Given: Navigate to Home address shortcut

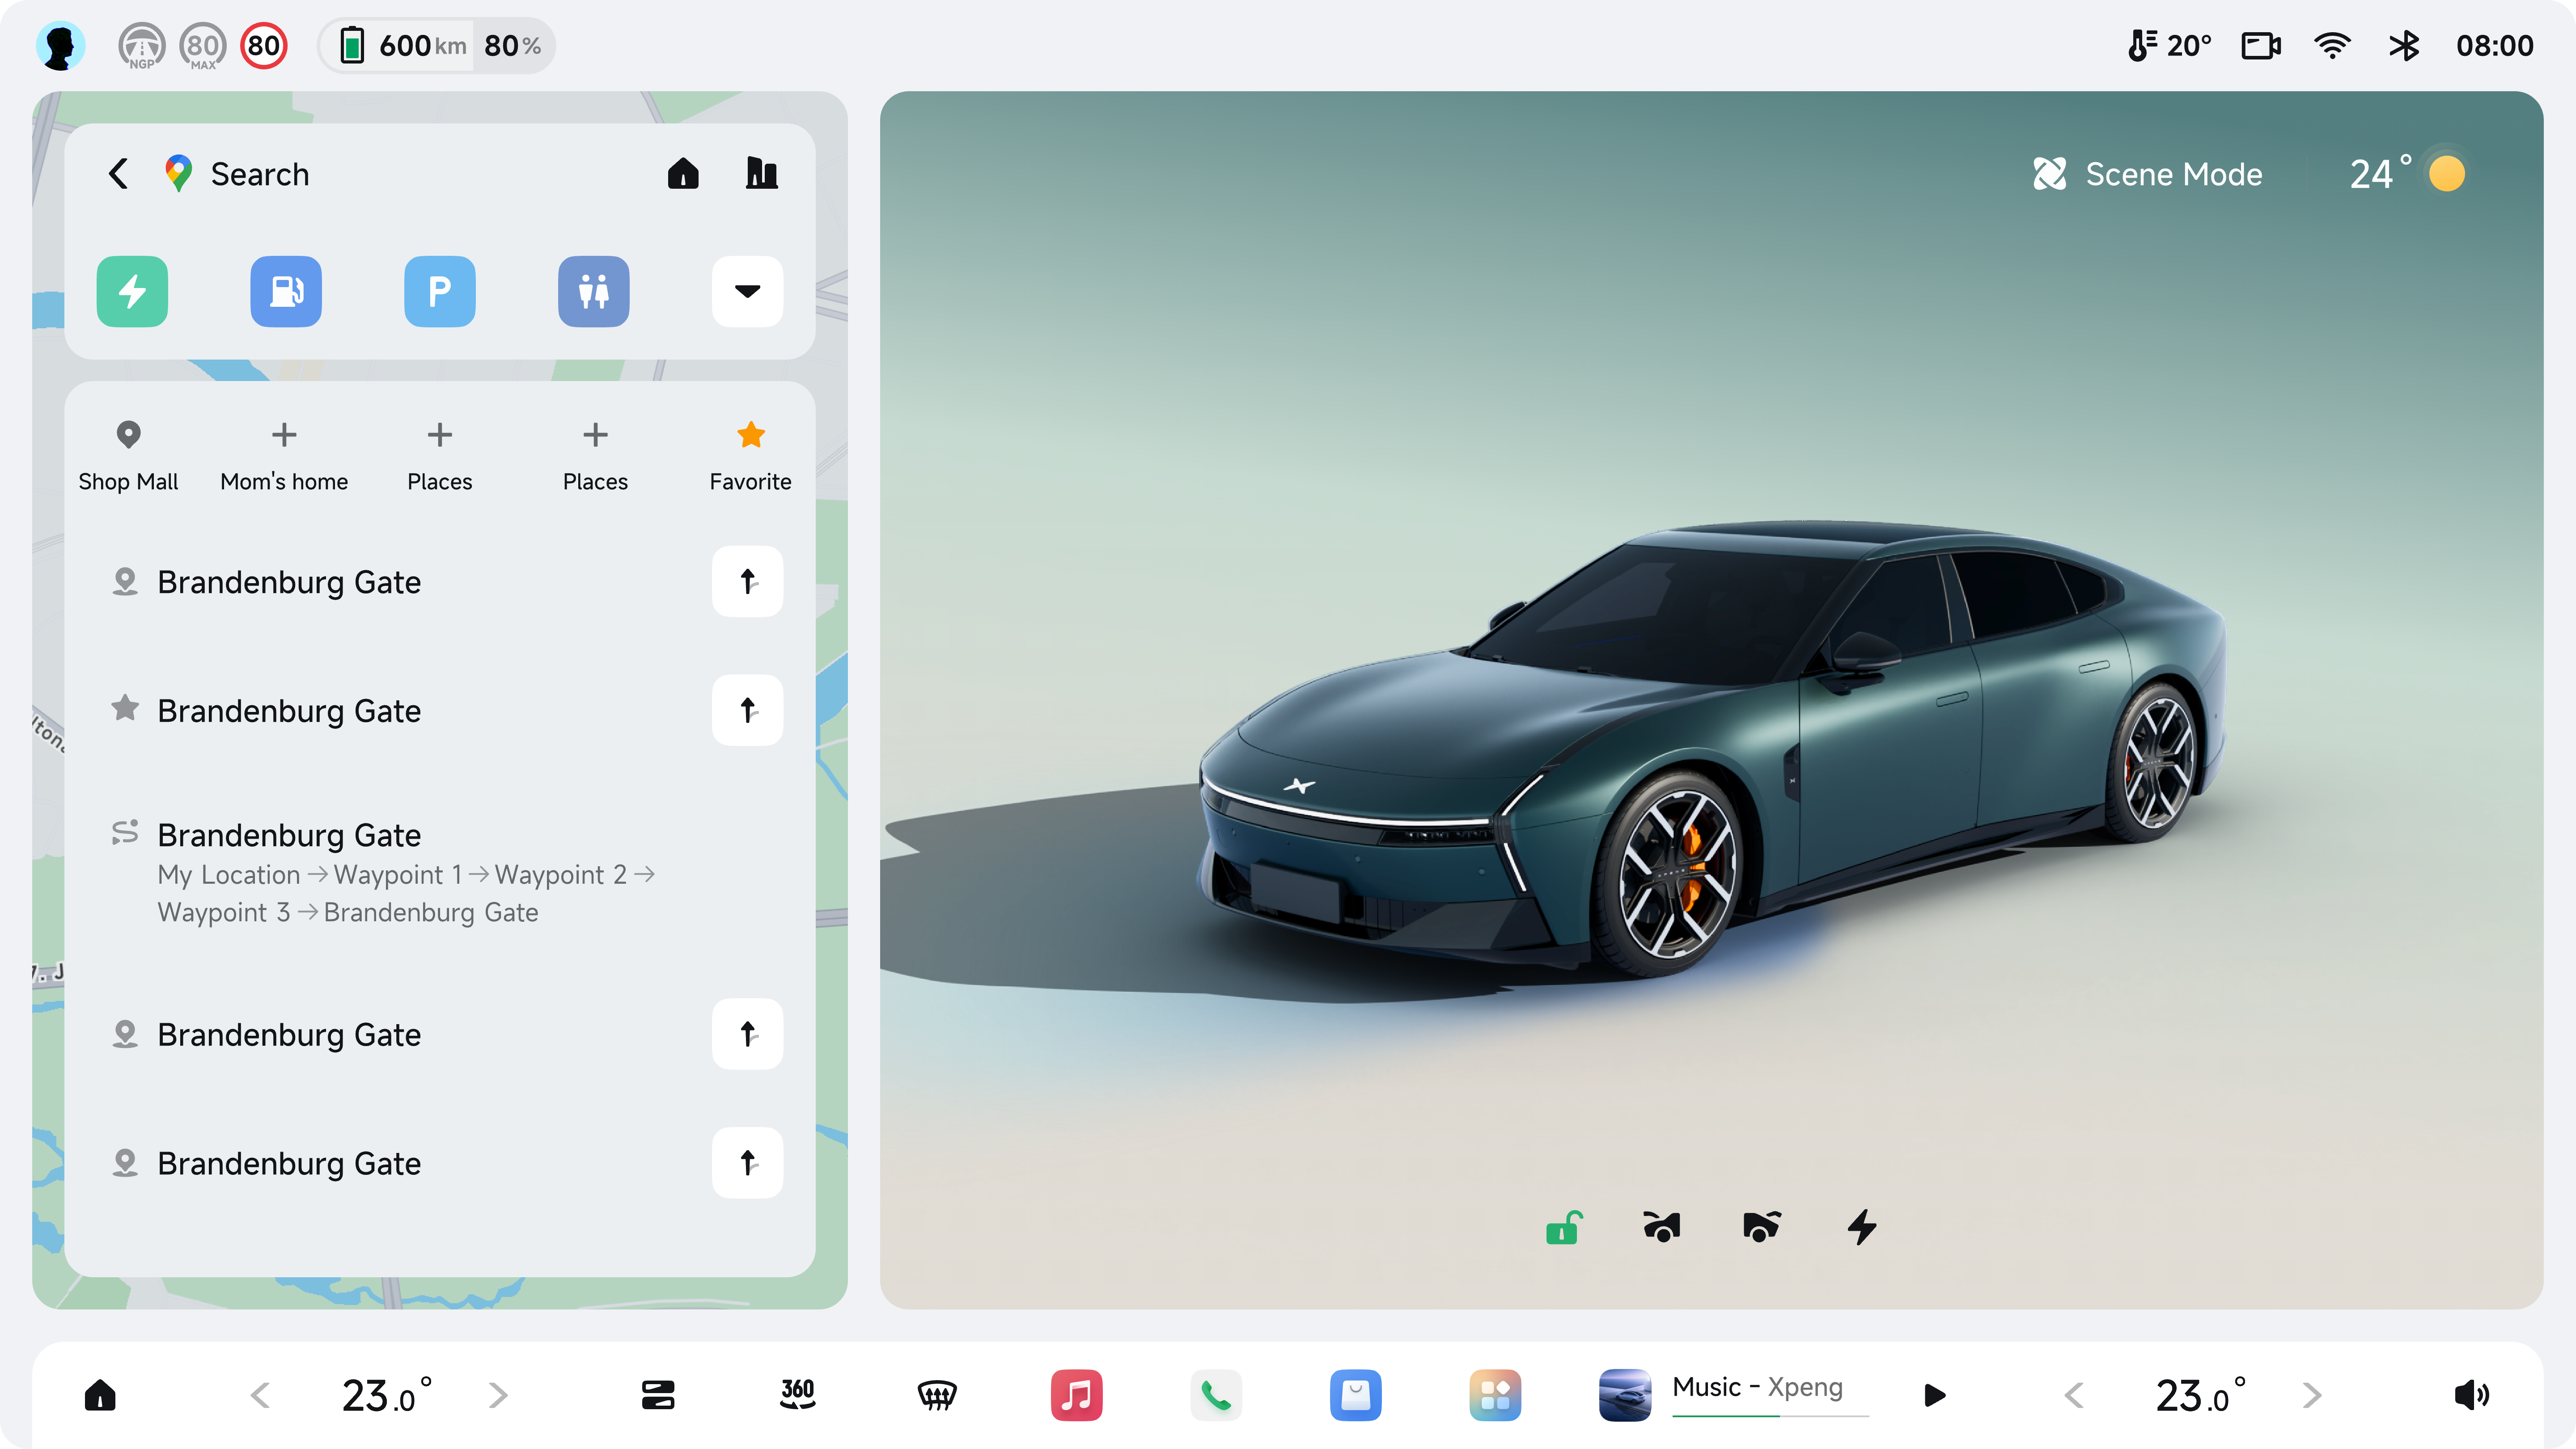Looking at the screenshot, I should point(683,174).
